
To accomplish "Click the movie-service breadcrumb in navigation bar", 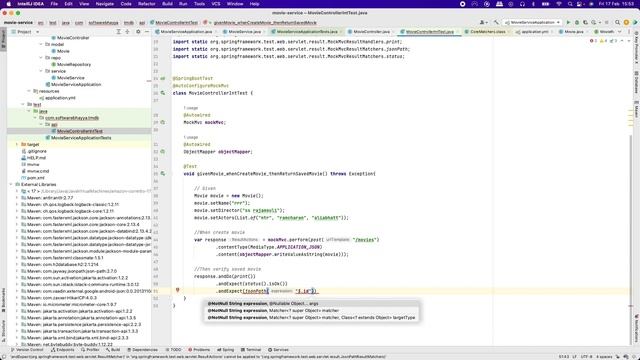I will (18, 22).
